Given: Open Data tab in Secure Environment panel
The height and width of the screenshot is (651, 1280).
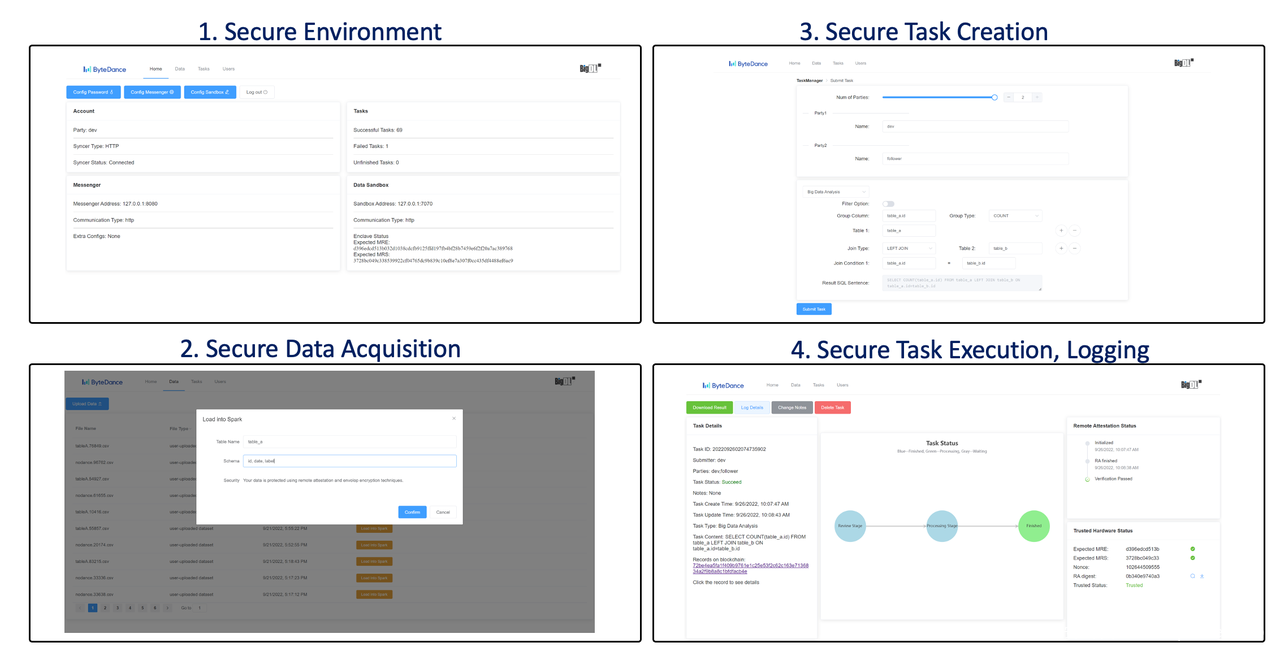Looking at the screenshot, I should pyautogui.click(x=180, y=69).
